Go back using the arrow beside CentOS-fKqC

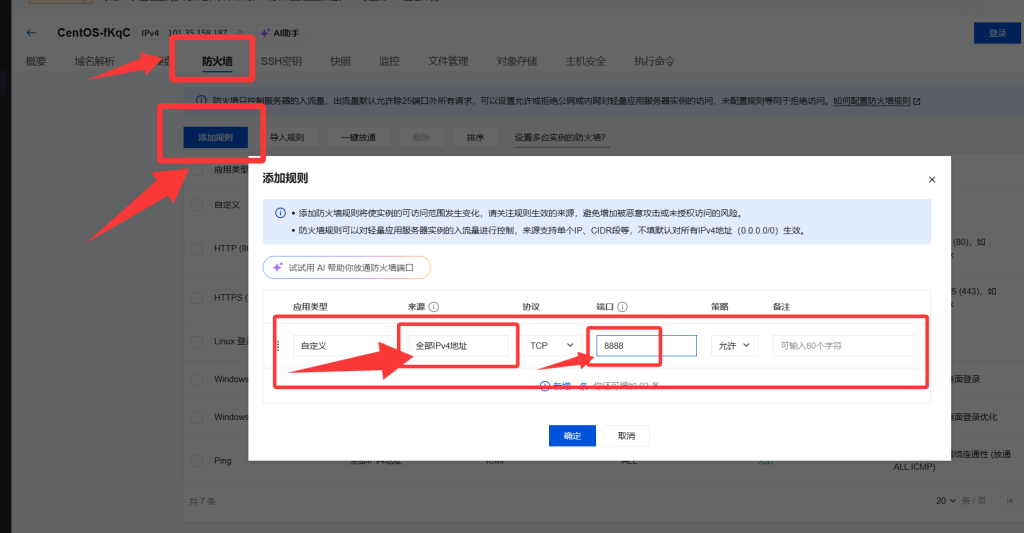click(31, 33)
